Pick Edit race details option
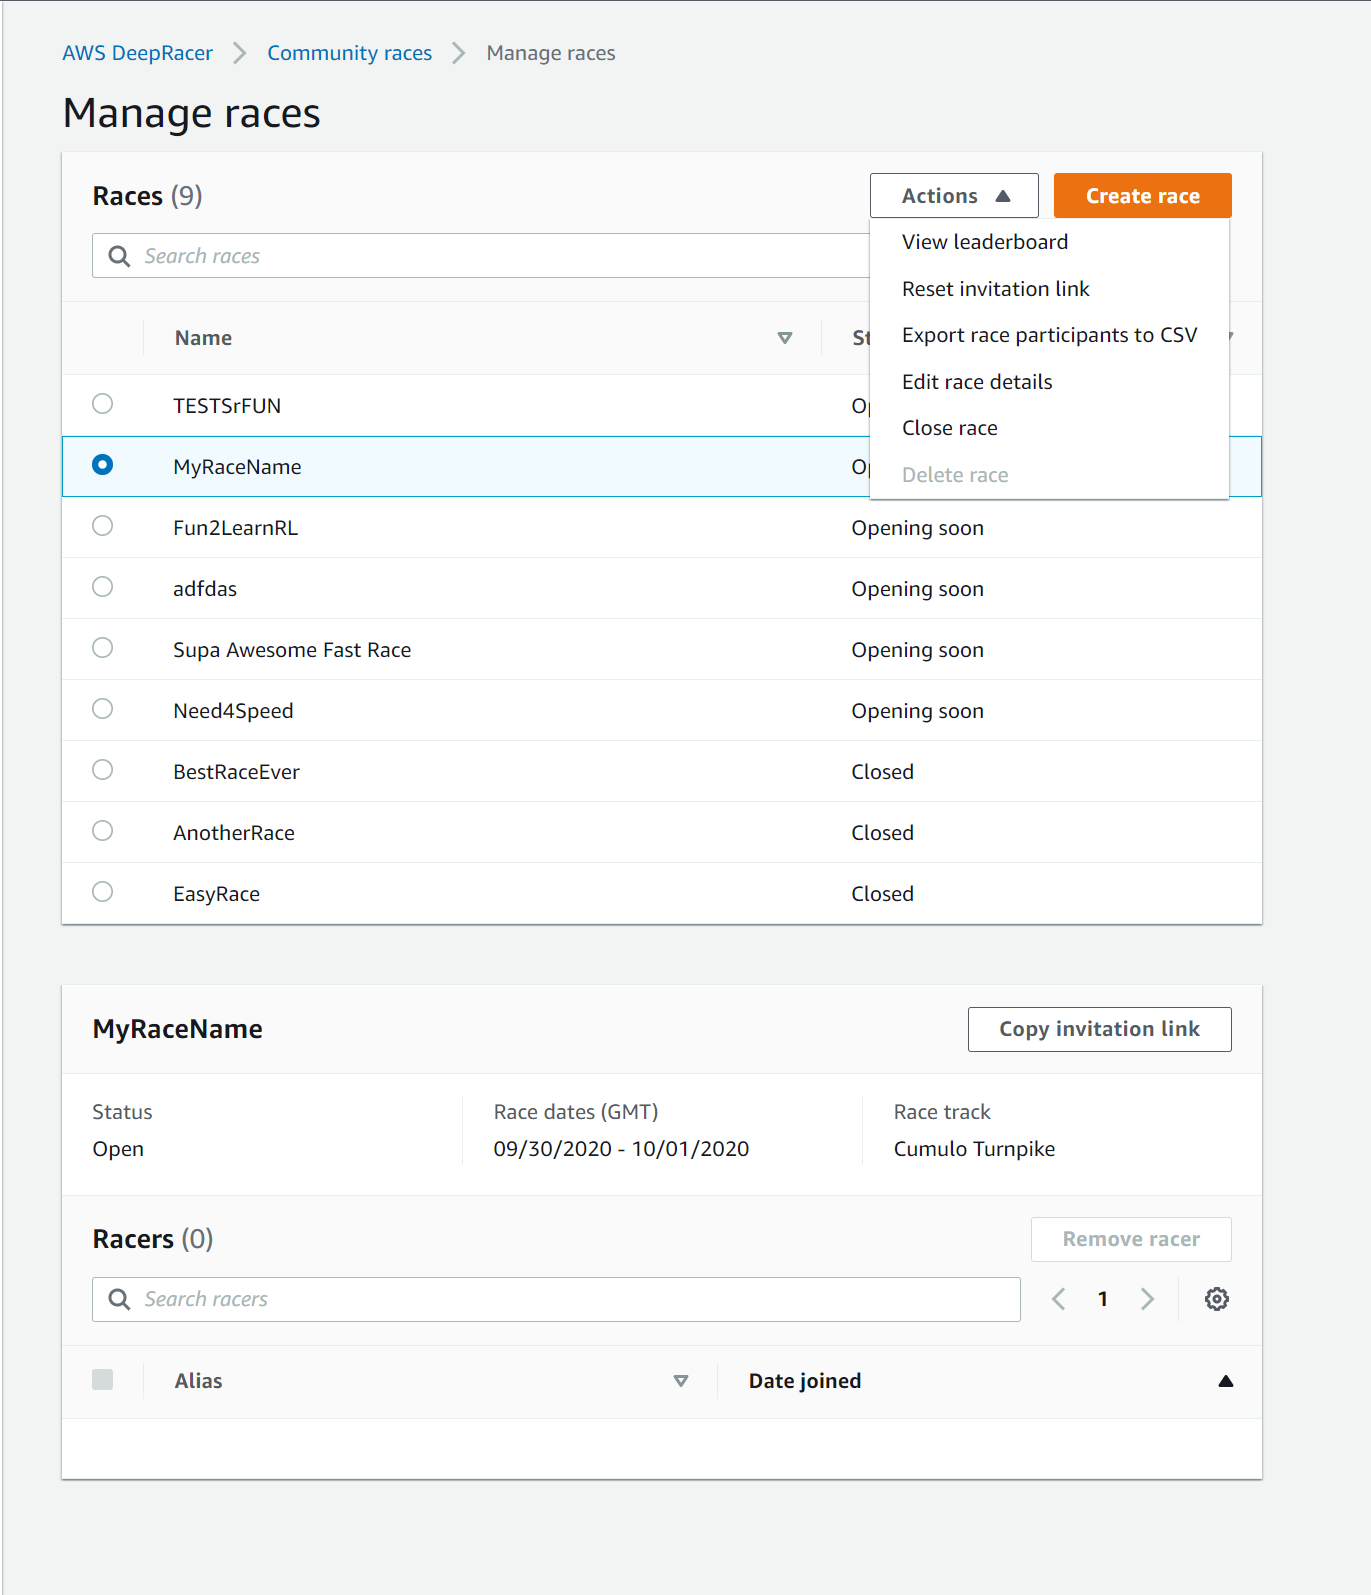The width and height of the screenshot is (1371, 1595). [976, 382]
